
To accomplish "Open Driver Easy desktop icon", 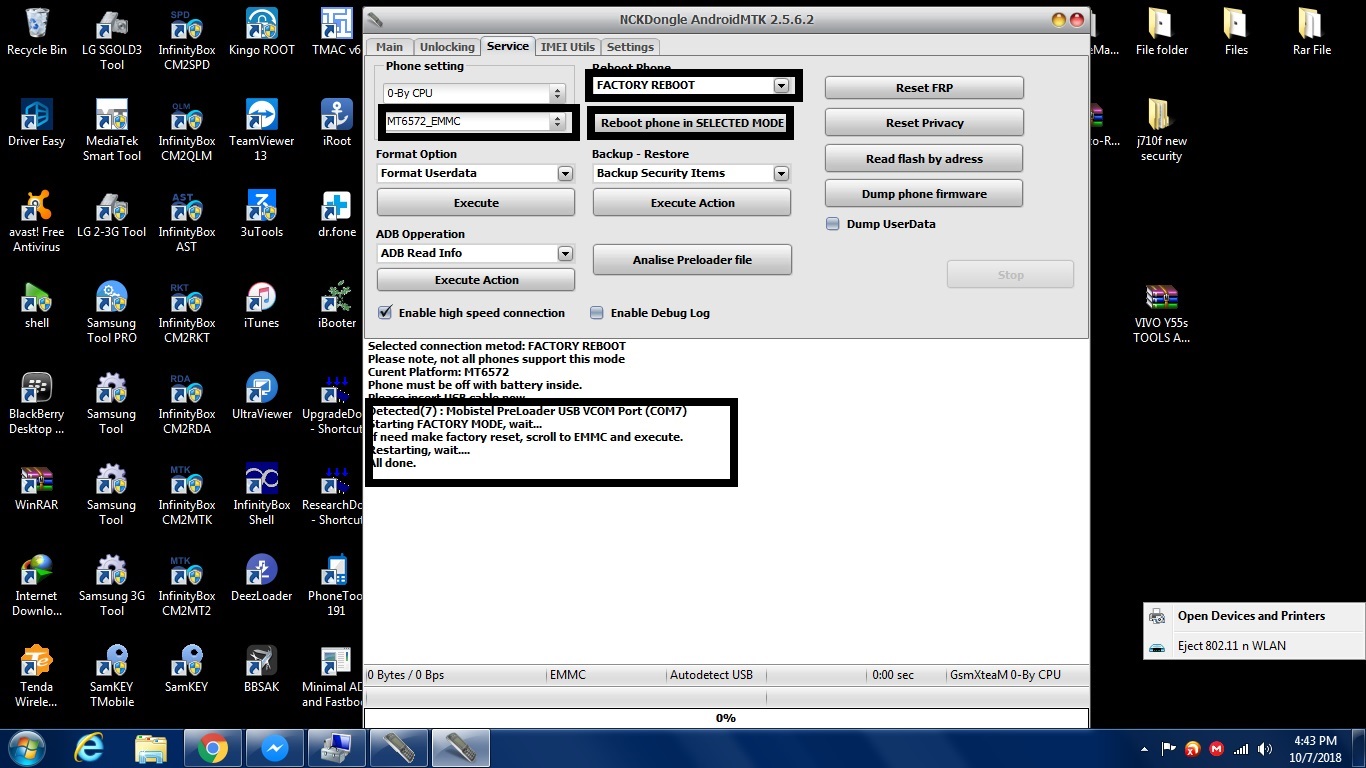I will pos(37,123).
